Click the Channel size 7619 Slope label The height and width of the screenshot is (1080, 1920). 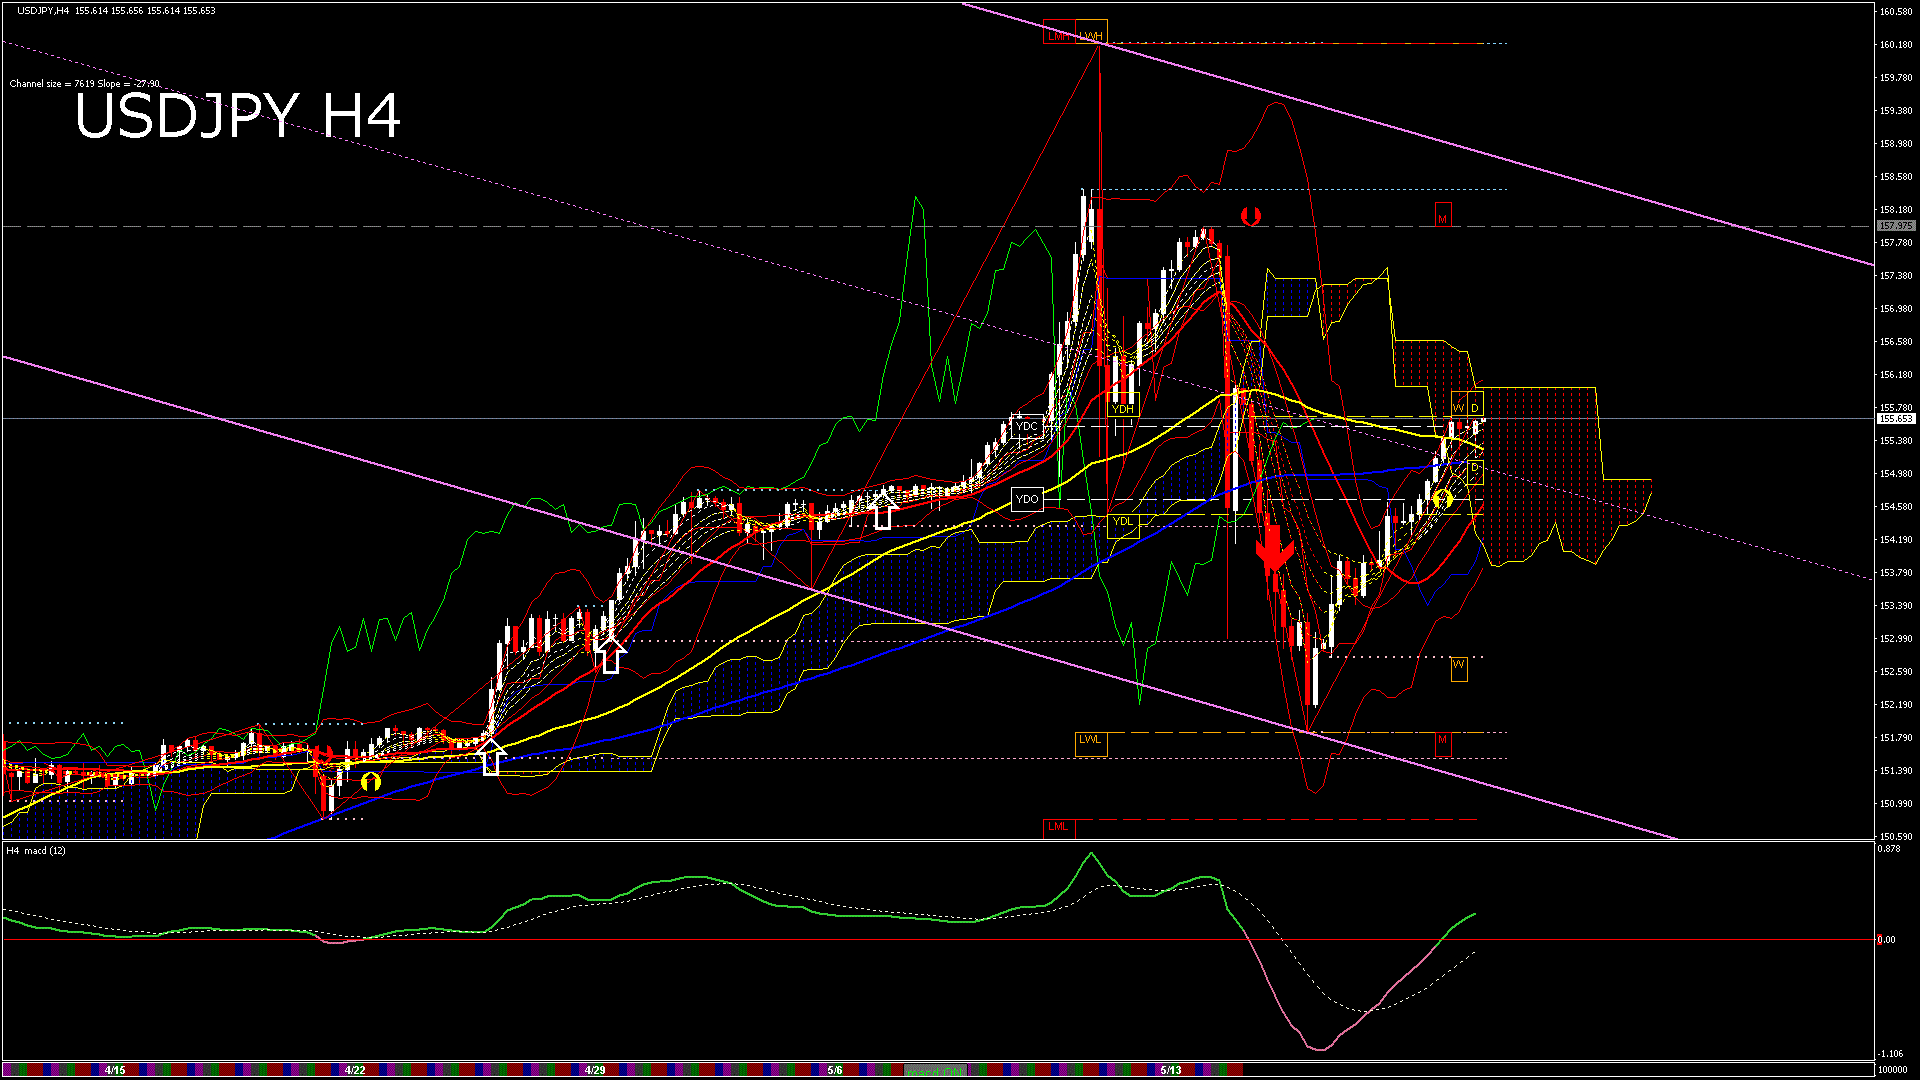84,84
